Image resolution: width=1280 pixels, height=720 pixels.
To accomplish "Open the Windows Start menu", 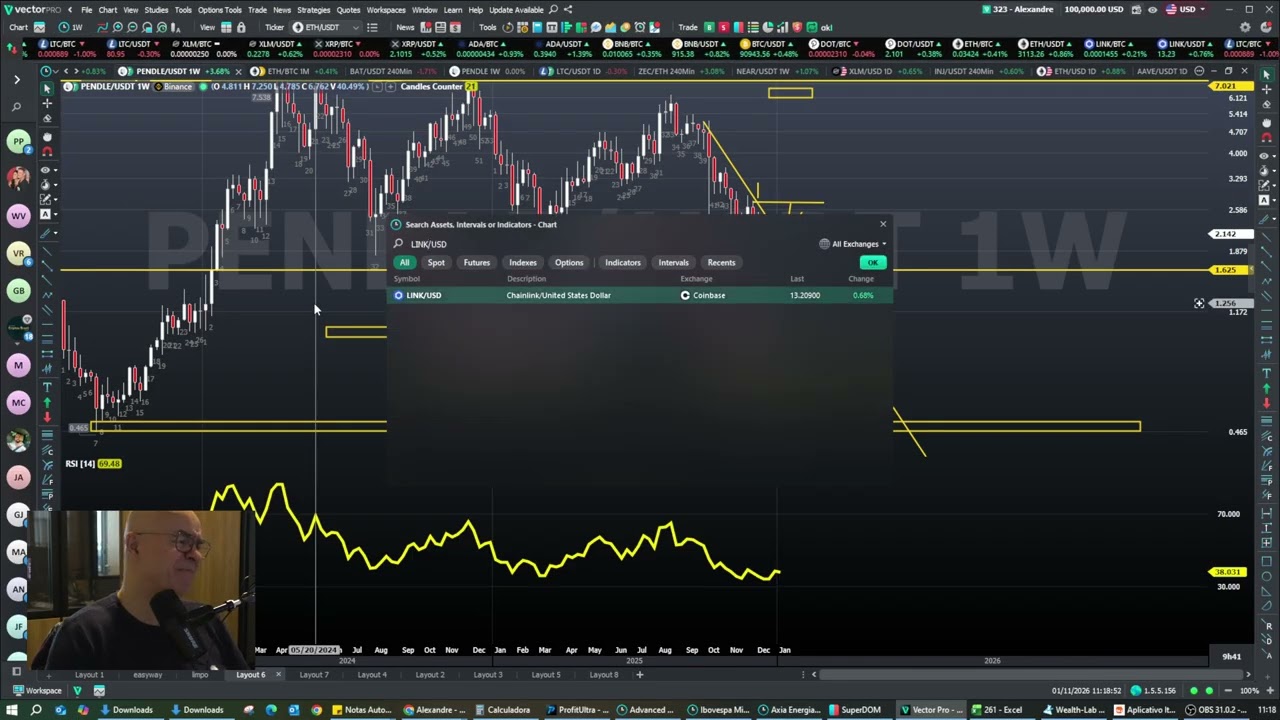I will pos(12,710).
